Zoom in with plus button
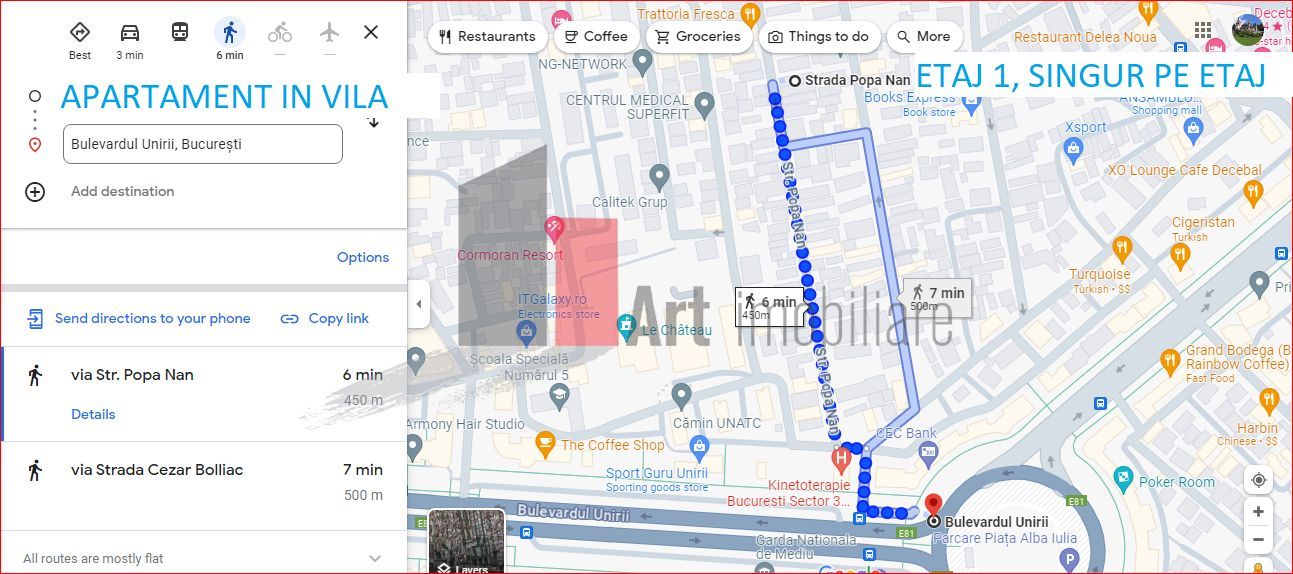The height and width of the screenshot is (574, 1293). 1258,512
